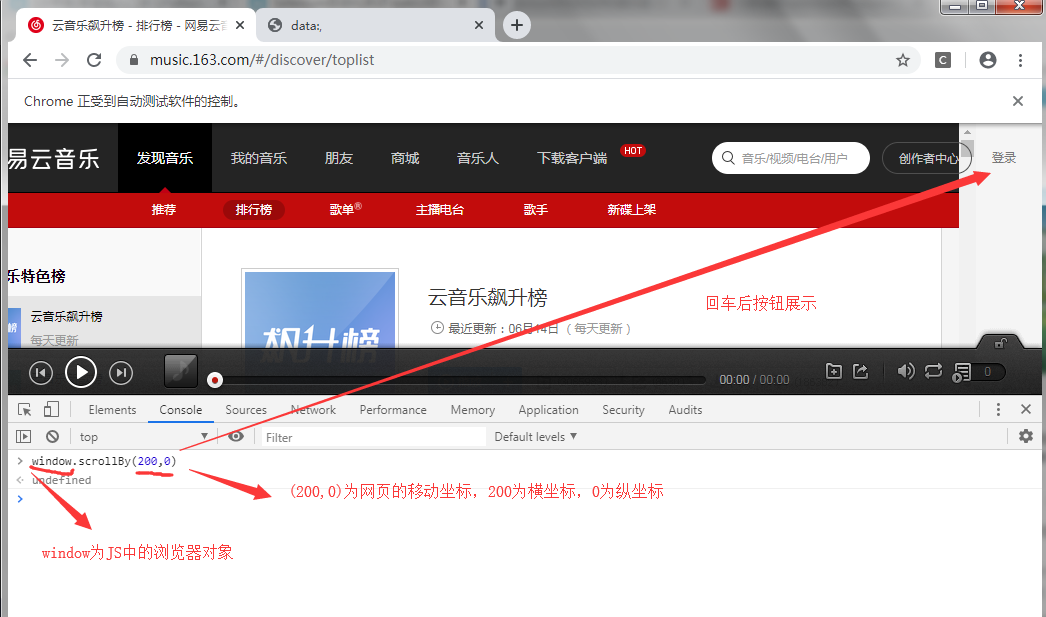Close the 云音乐飙升榜 browser tab
This screenshot has height=617, width=1046.
(240, 25)
